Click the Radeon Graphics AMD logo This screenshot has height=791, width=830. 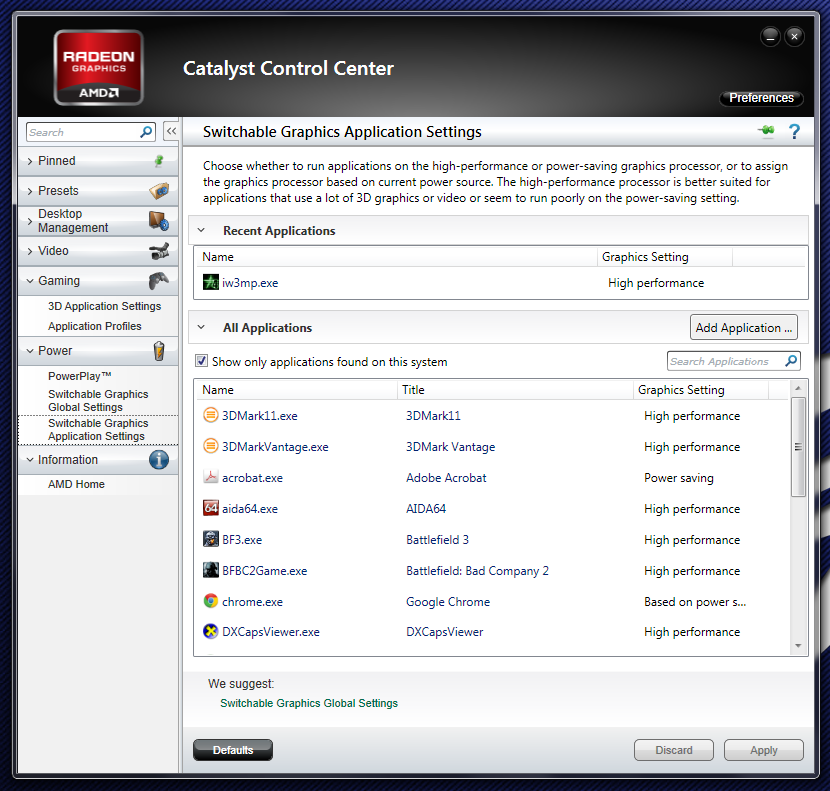click(x=98, y=68)
